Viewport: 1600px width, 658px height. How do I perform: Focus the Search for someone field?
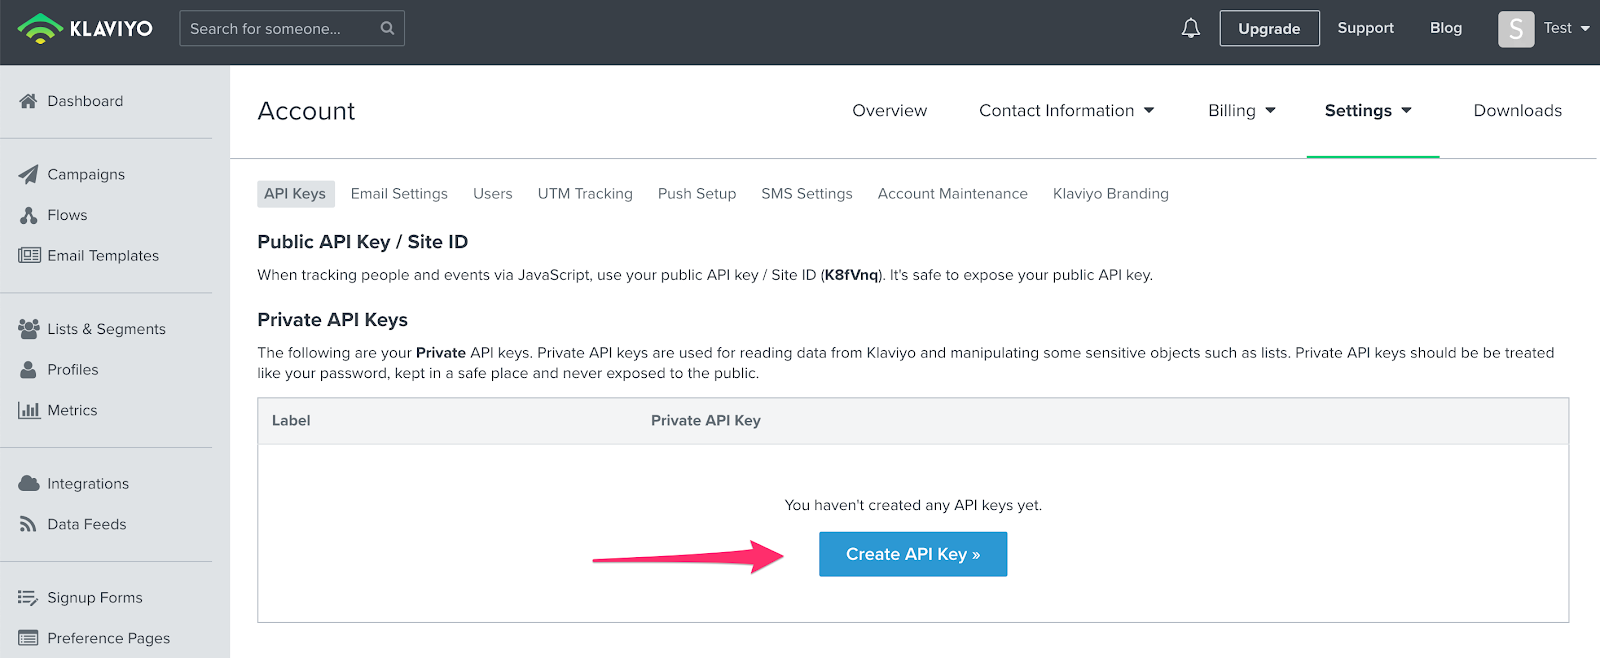point(278,28)
